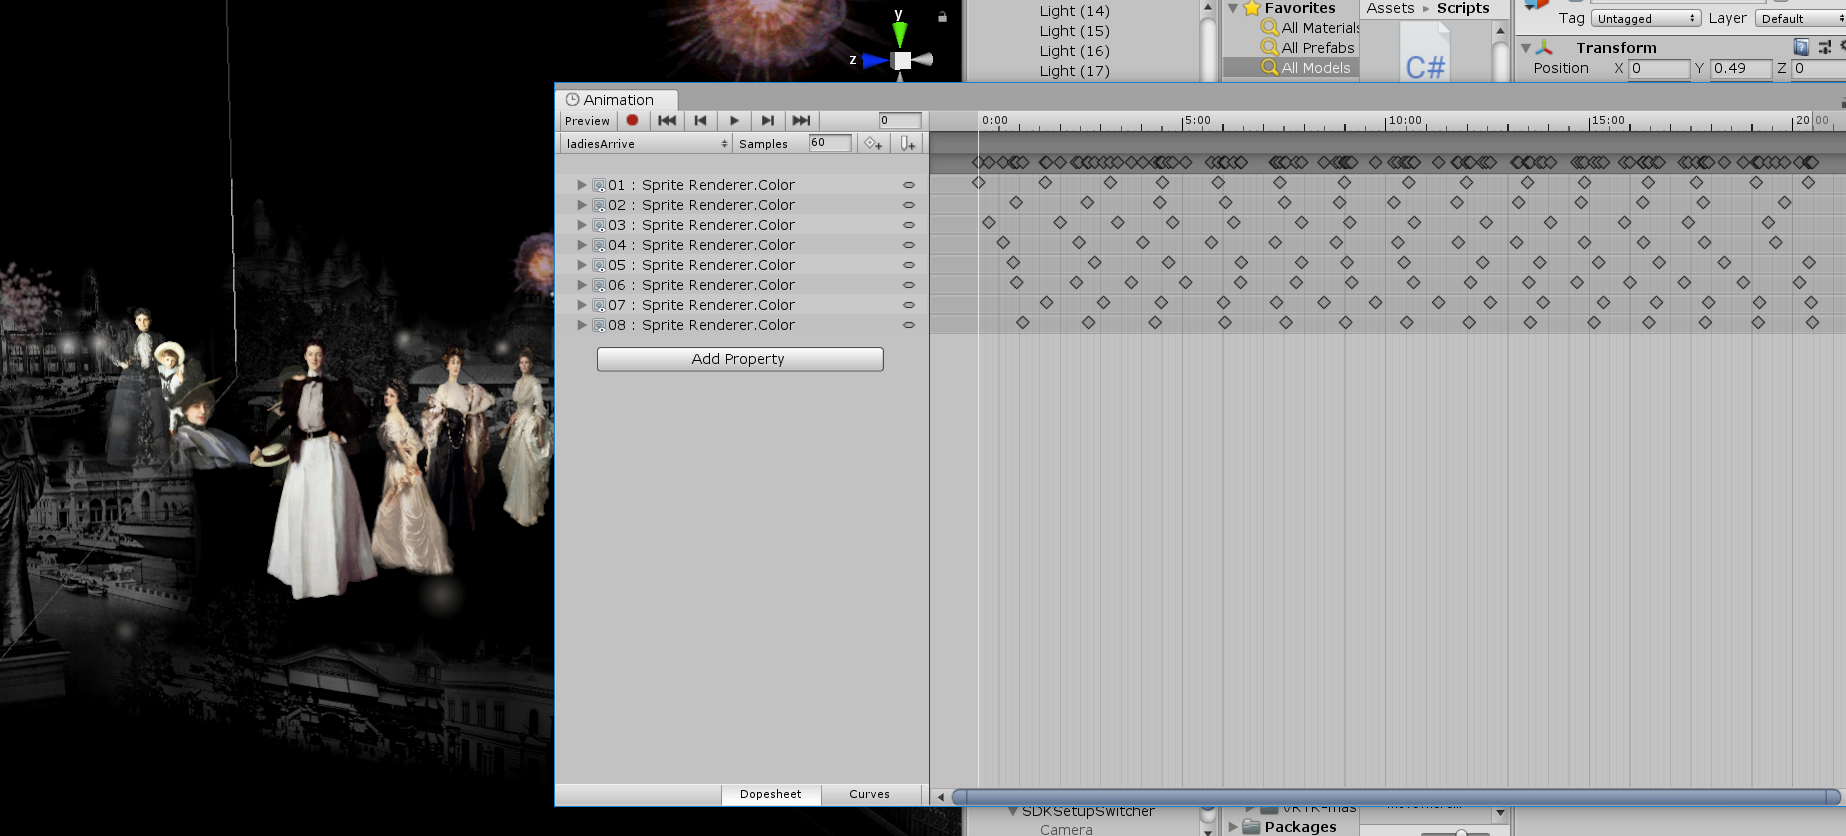Select All Materials search filter

coord(1311,28)
